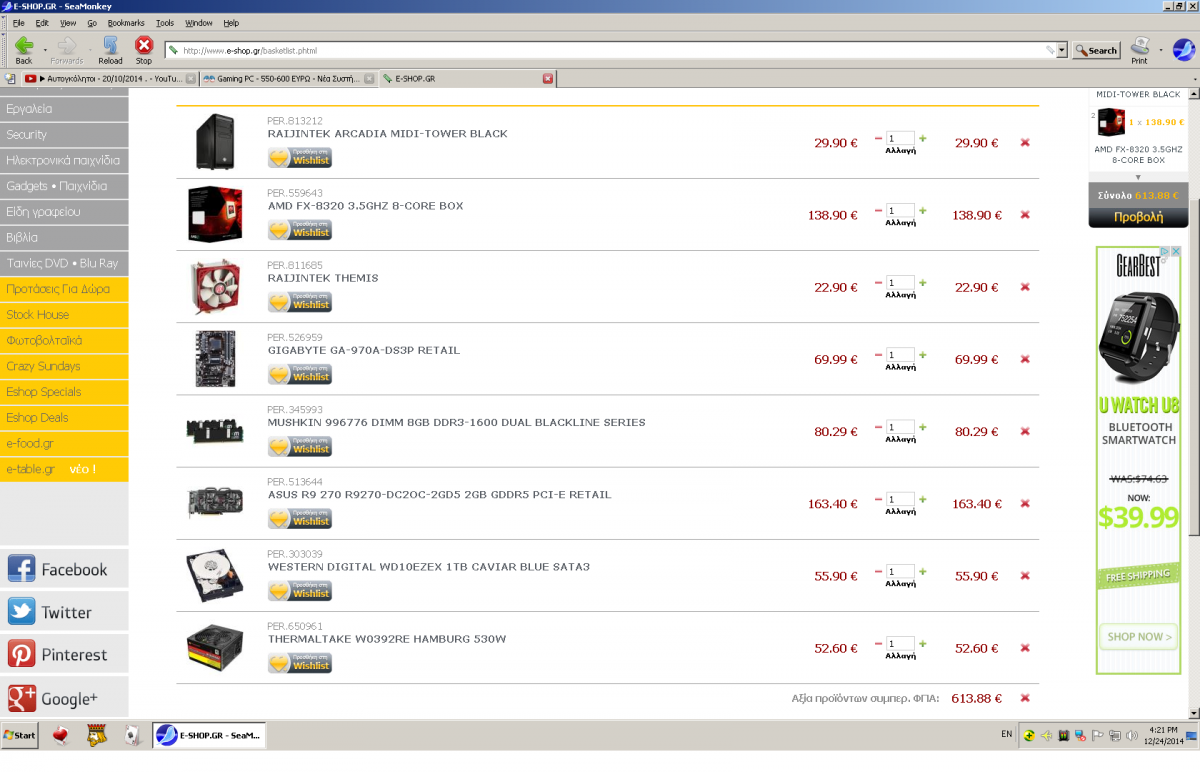Click the AMD FX-8320 product thumbnail

(x=215, y=215)
